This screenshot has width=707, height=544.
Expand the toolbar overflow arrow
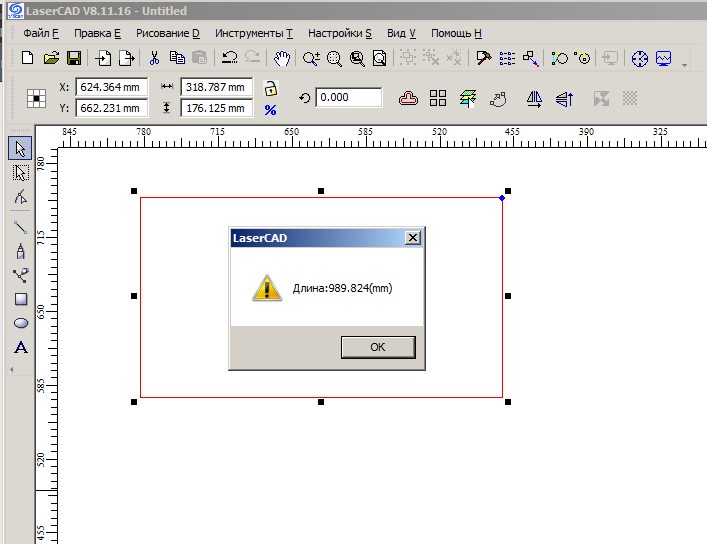click(x=684, y=65)
